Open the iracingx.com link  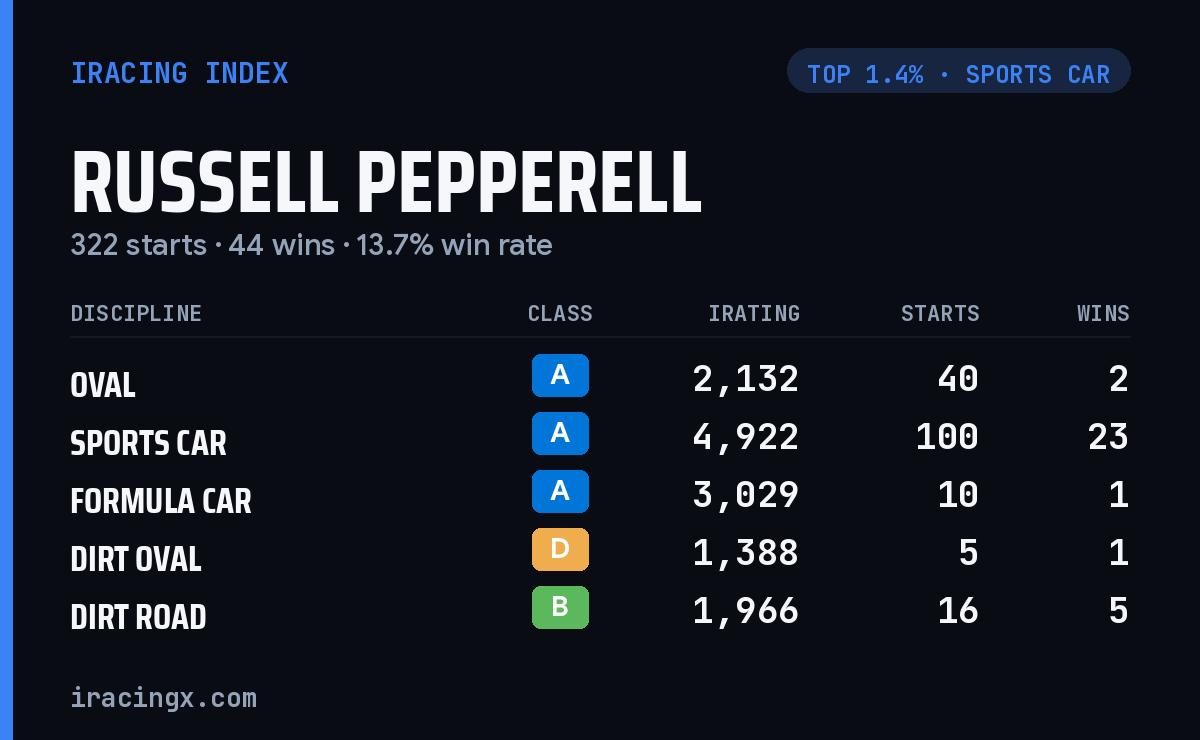tap(164, 697)
